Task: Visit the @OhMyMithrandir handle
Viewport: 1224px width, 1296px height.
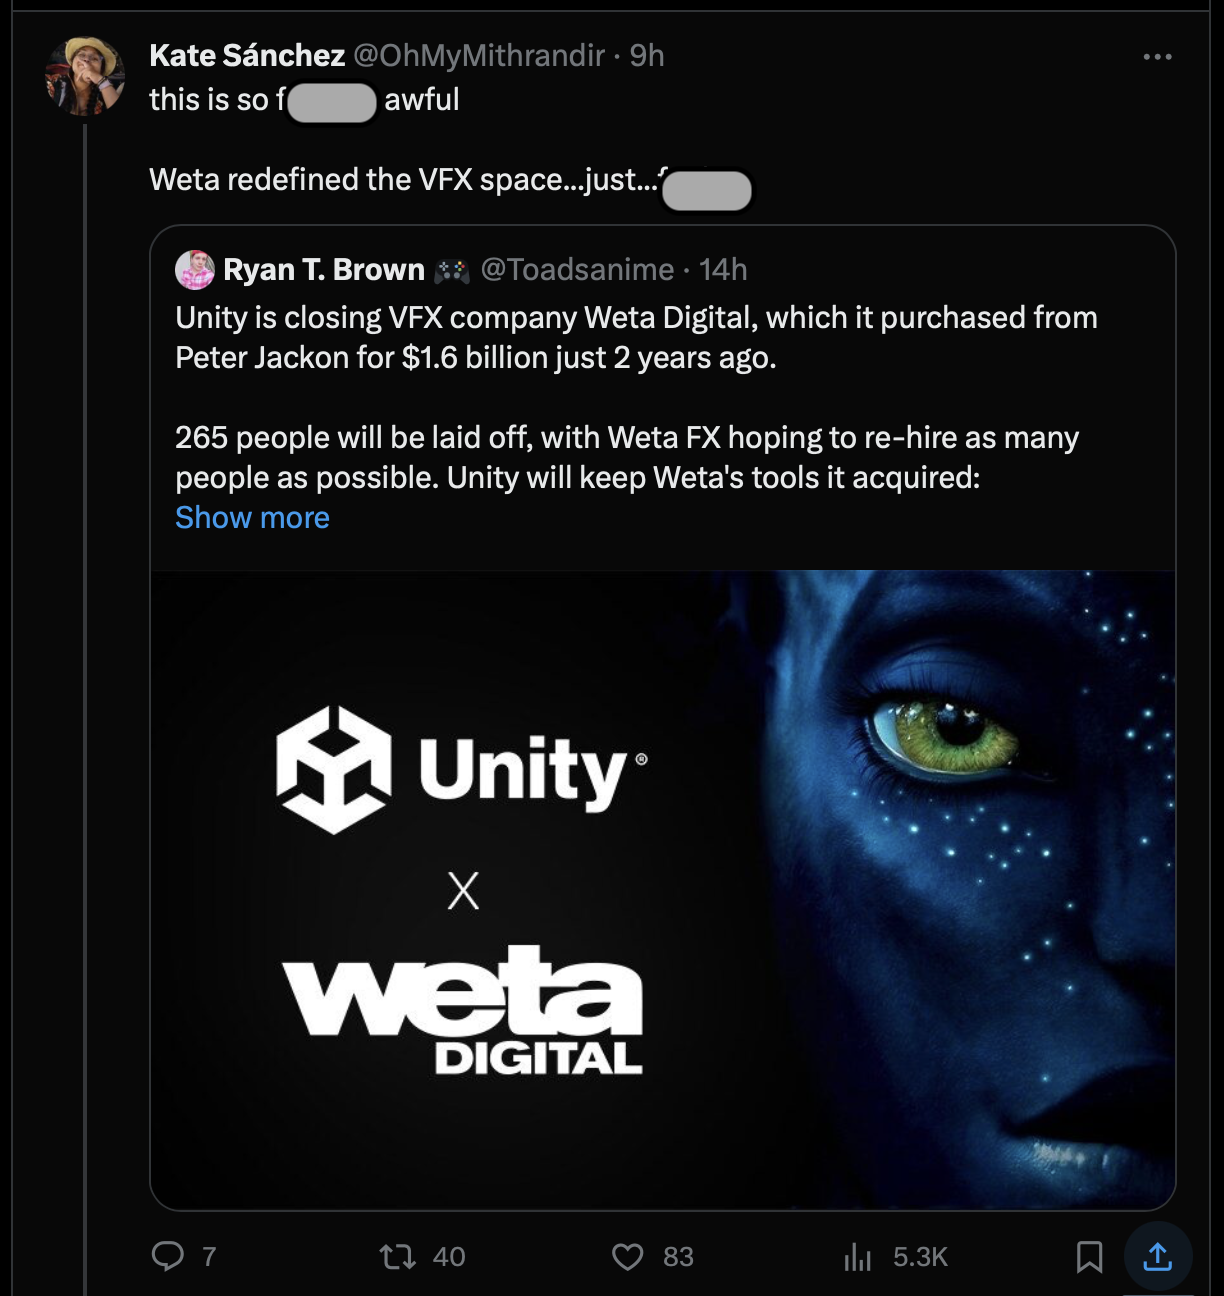Action: coord(479,56)
